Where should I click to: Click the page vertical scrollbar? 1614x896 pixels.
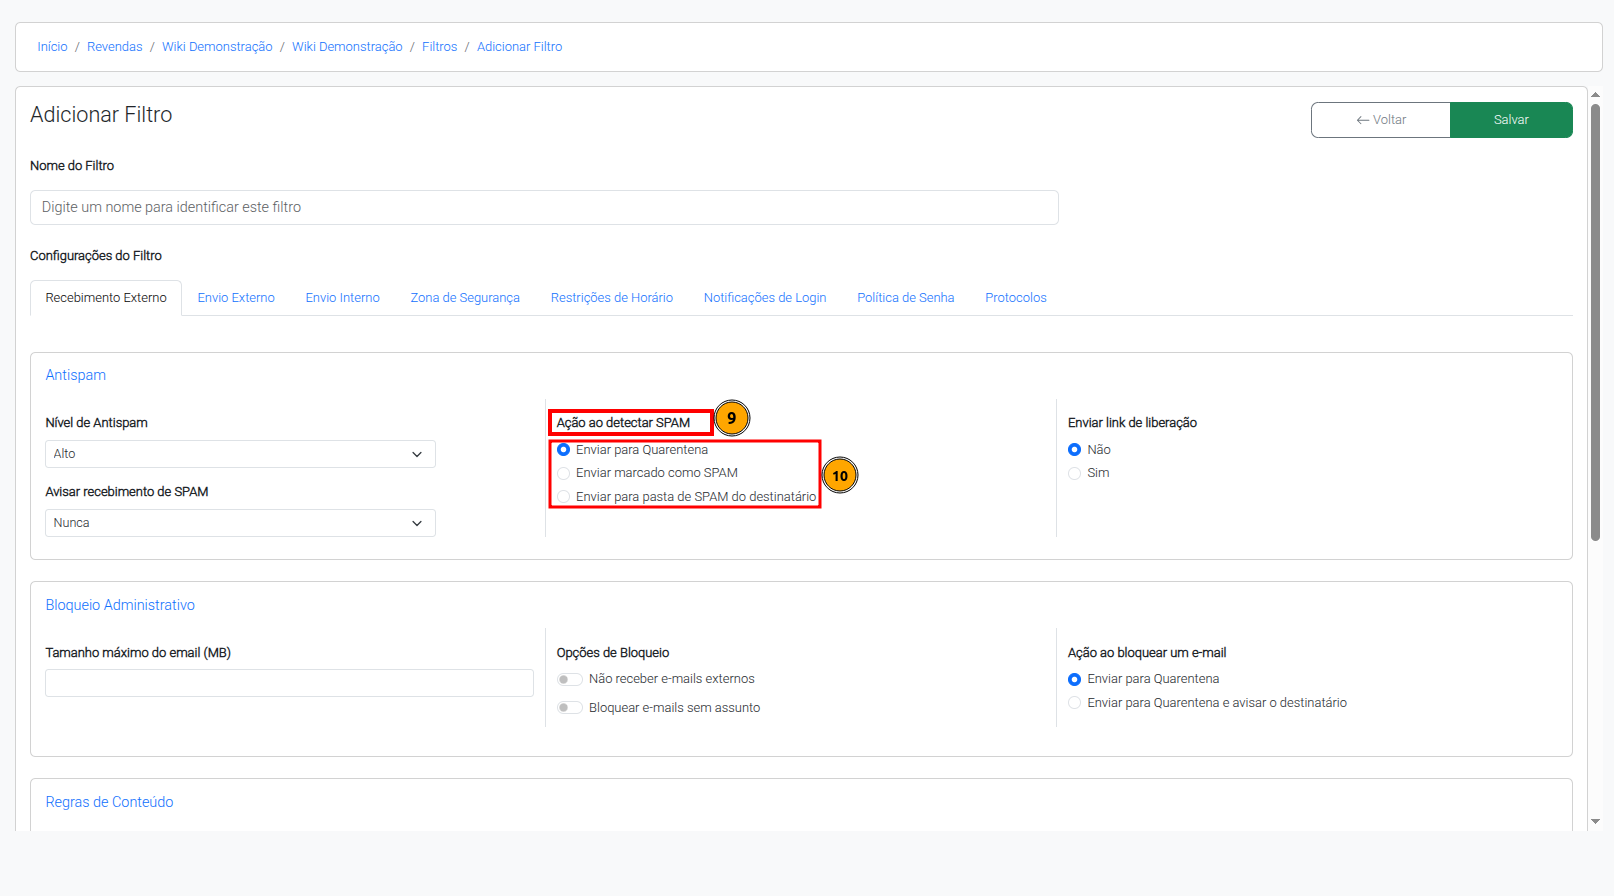pyautogui.click(x=1595, y=322)
